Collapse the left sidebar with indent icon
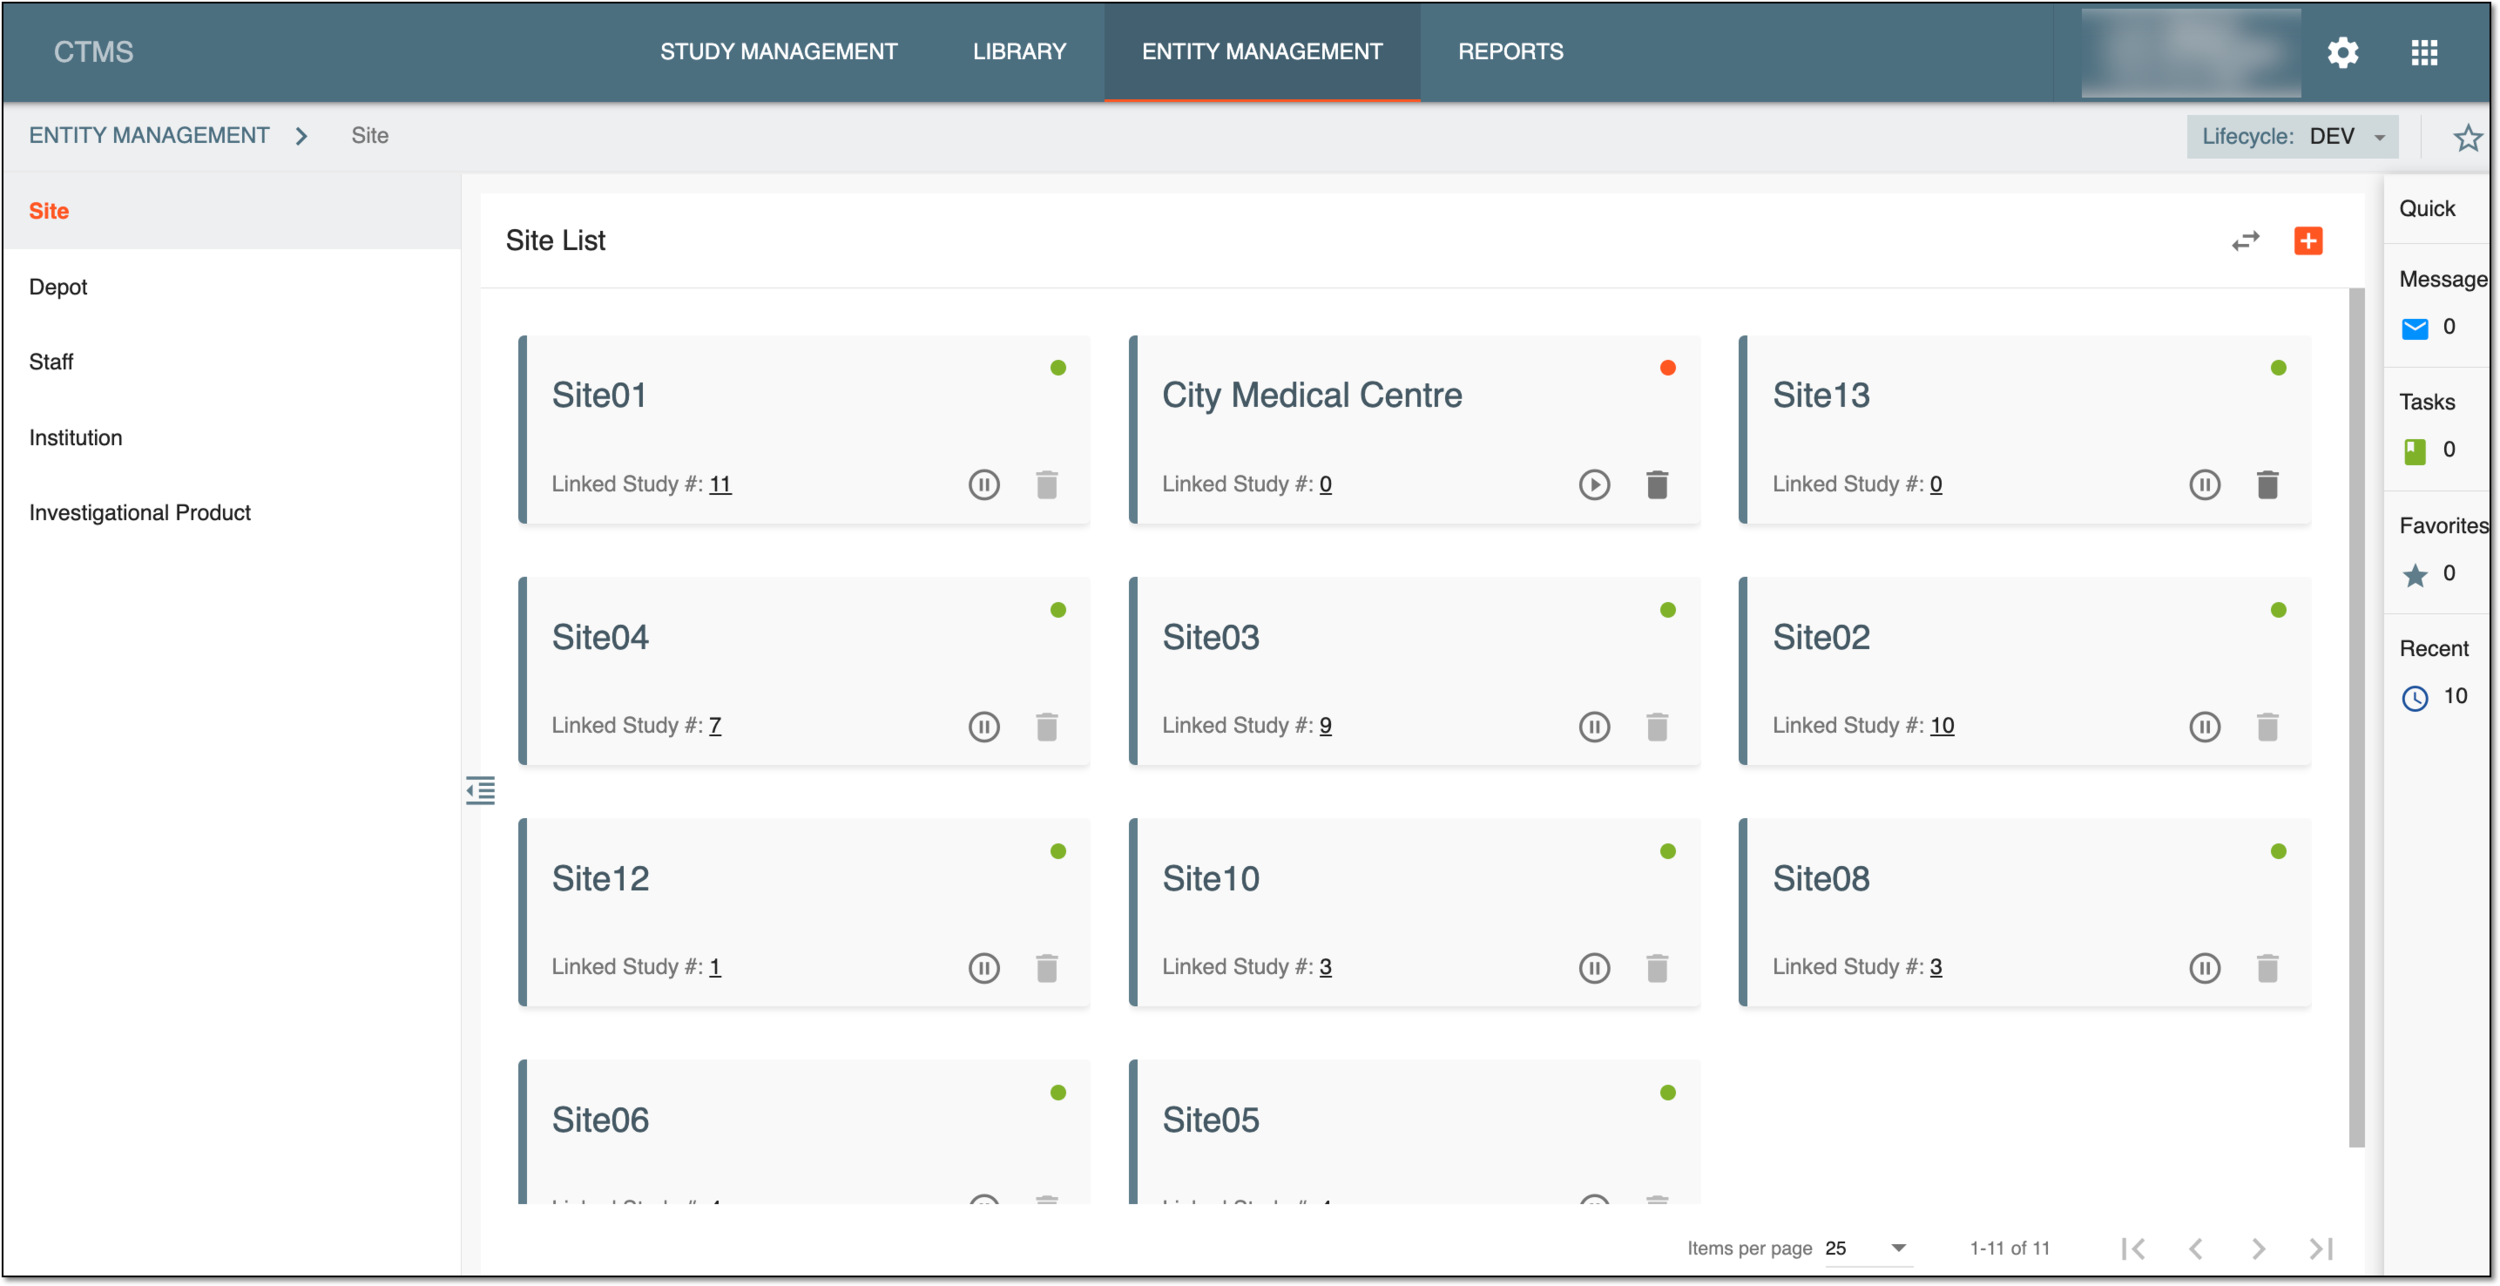 click(480, 790)
